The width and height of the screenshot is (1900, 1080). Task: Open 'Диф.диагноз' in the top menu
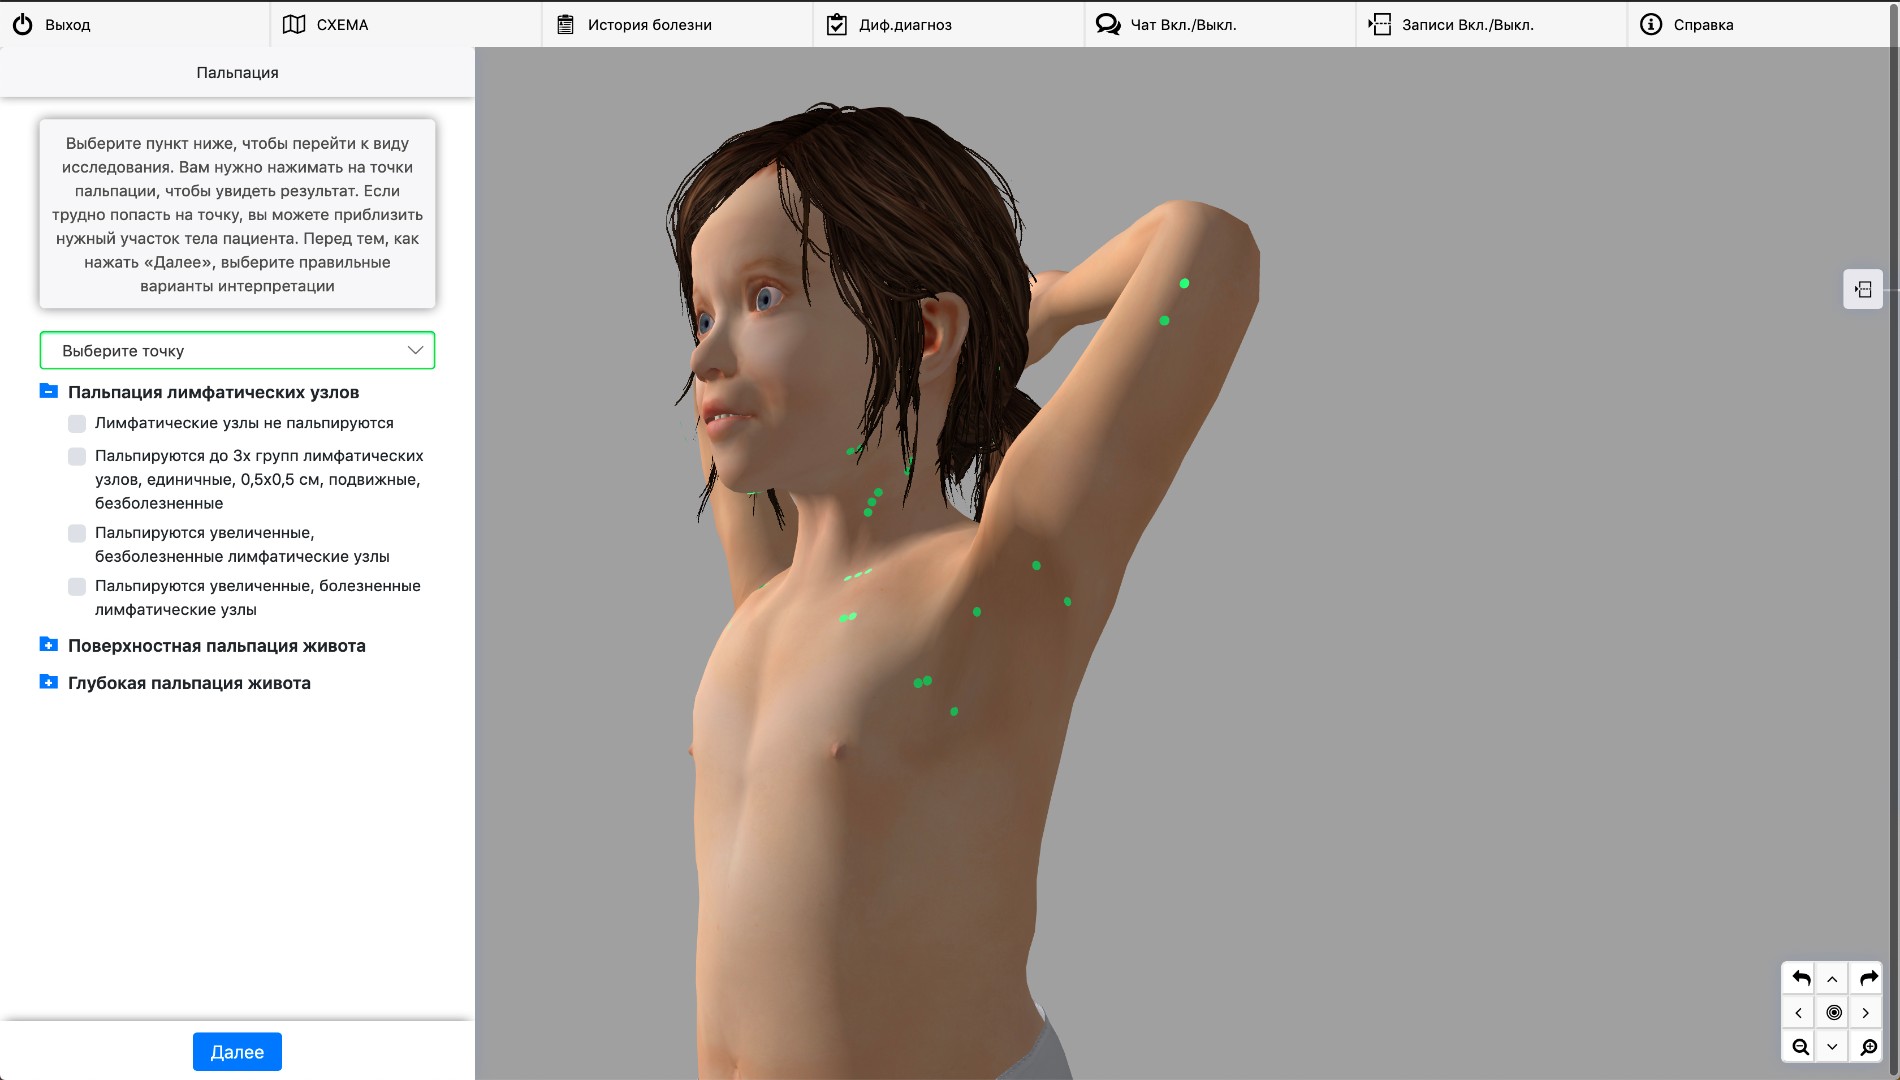904,25
